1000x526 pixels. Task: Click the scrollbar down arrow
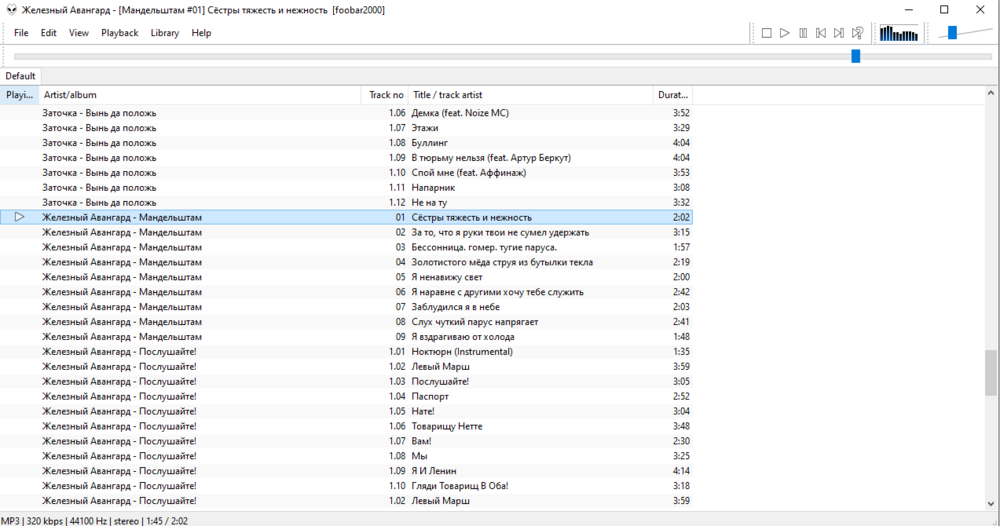click(x=990, y=503)
